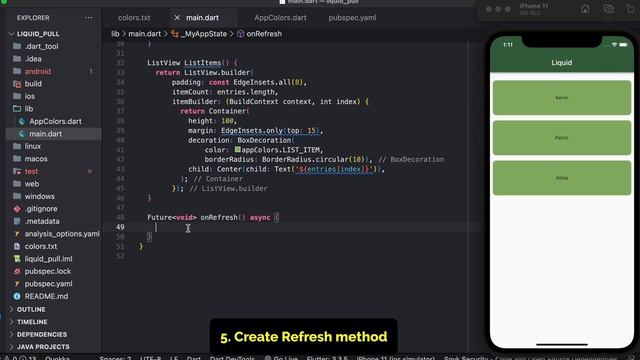Collapse the lib folder
Image resolution: width=640 pixels, height=360 pixels.
(x=29, y=109)
